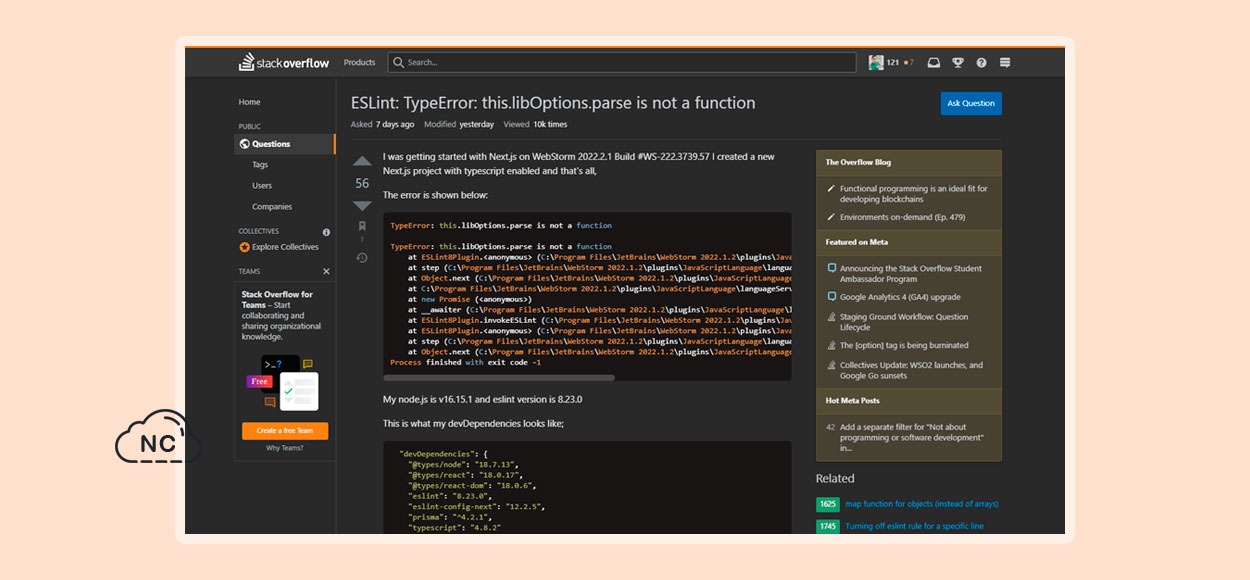This screenshot has width=1250, height=580.
Task: Click the icon beside The [option] tag post
Action: point(831,345)
